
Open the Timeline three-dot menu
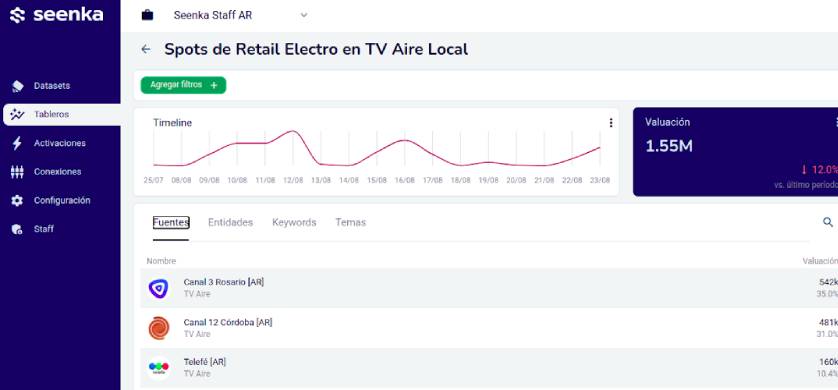tap(611, 123)
